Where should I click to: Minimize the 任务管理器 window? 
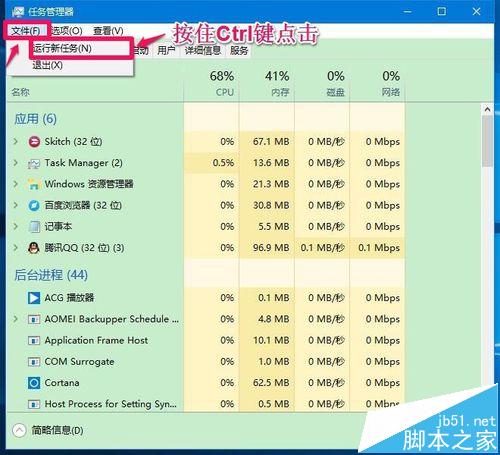coord(407,12)
